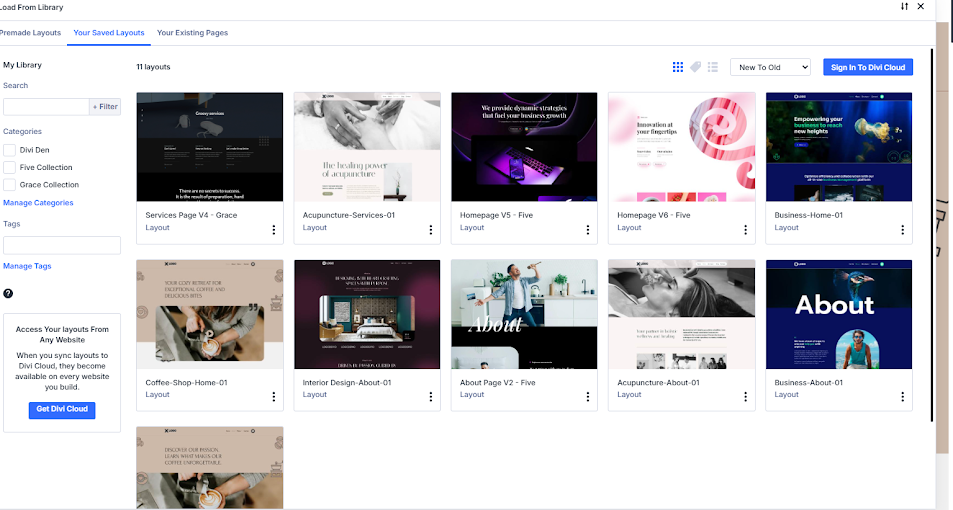Select the Services Page V4 - Grace thumbnail
Image resolution: width=953 pixels, height=510 pixels.
tap(210, 147)
